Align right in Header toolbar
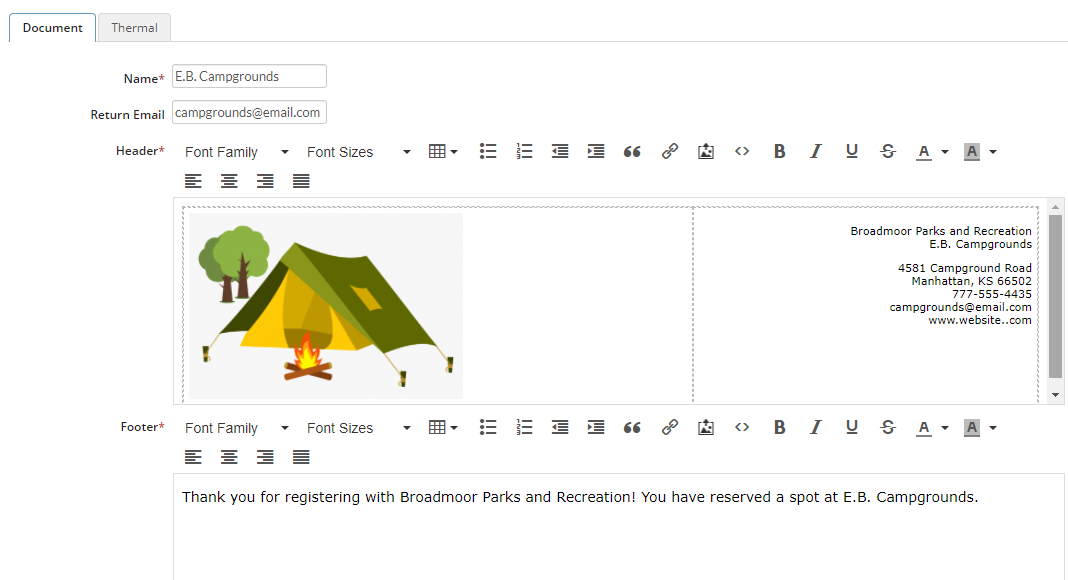This screenshot has width=1068, height=580. point(265,181)
